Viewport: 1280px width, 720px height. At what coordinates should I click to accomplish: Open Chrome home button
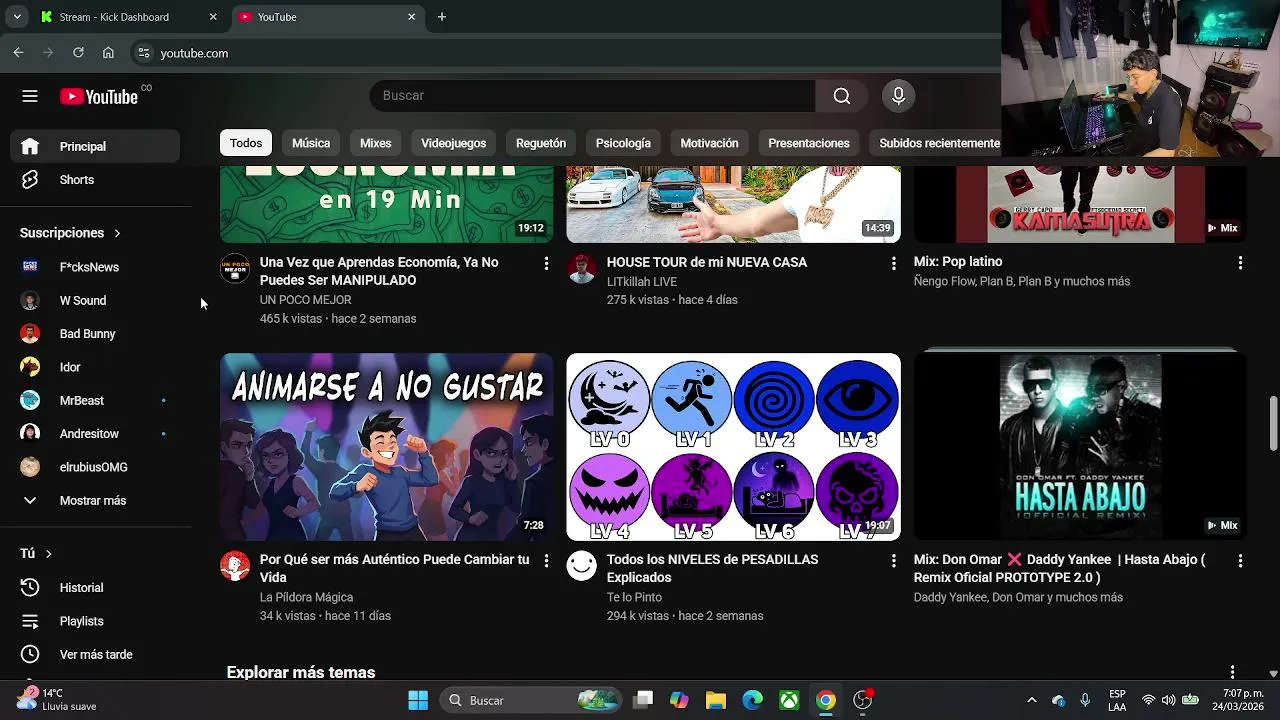pyautogui.click(x=108, y=53)
